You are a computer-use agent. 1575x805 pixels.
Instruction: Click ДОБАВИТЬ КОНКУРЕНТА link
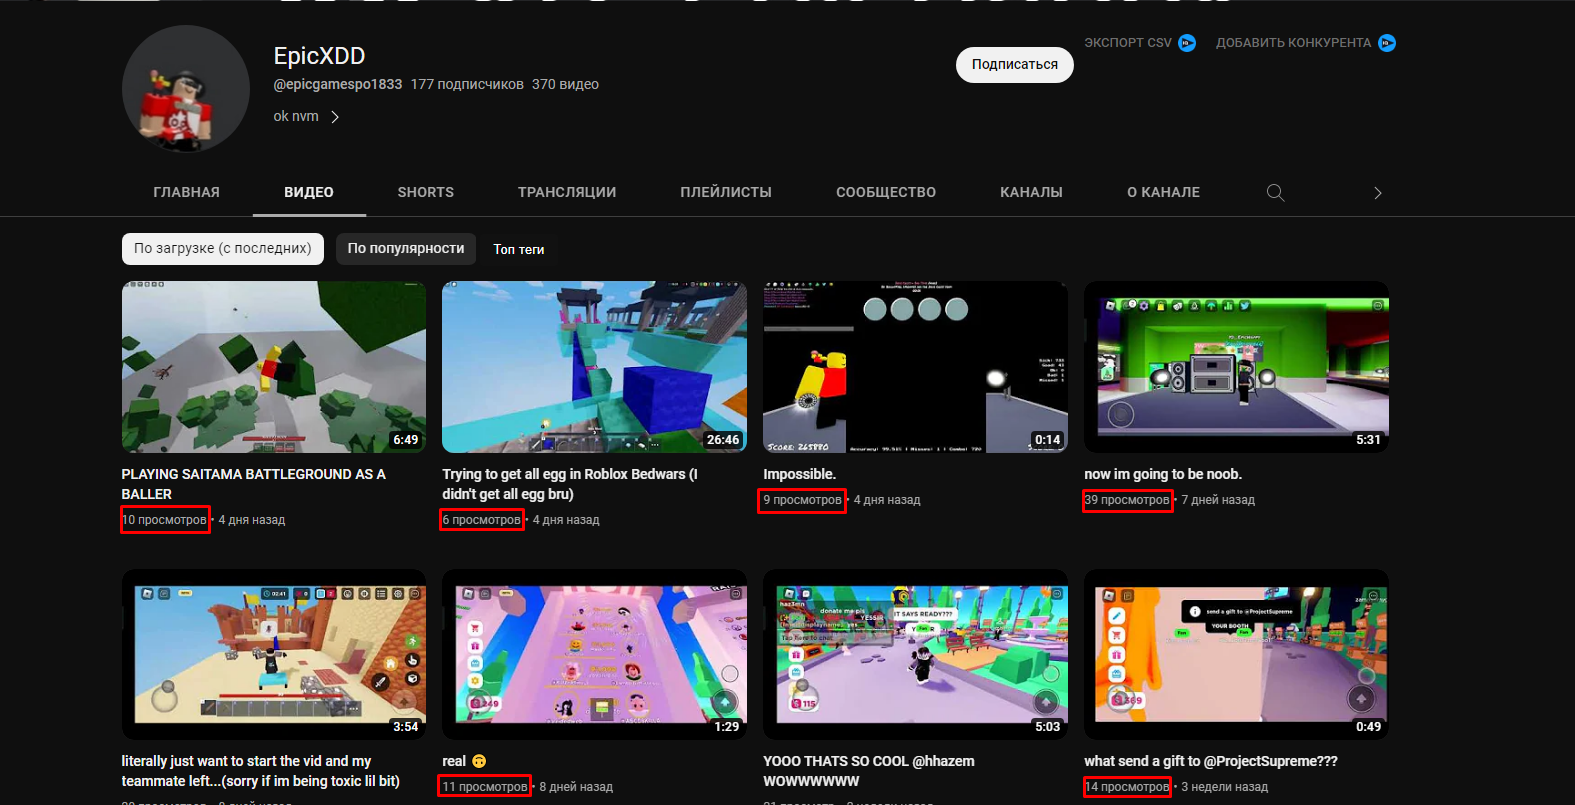coord(1293,43)
